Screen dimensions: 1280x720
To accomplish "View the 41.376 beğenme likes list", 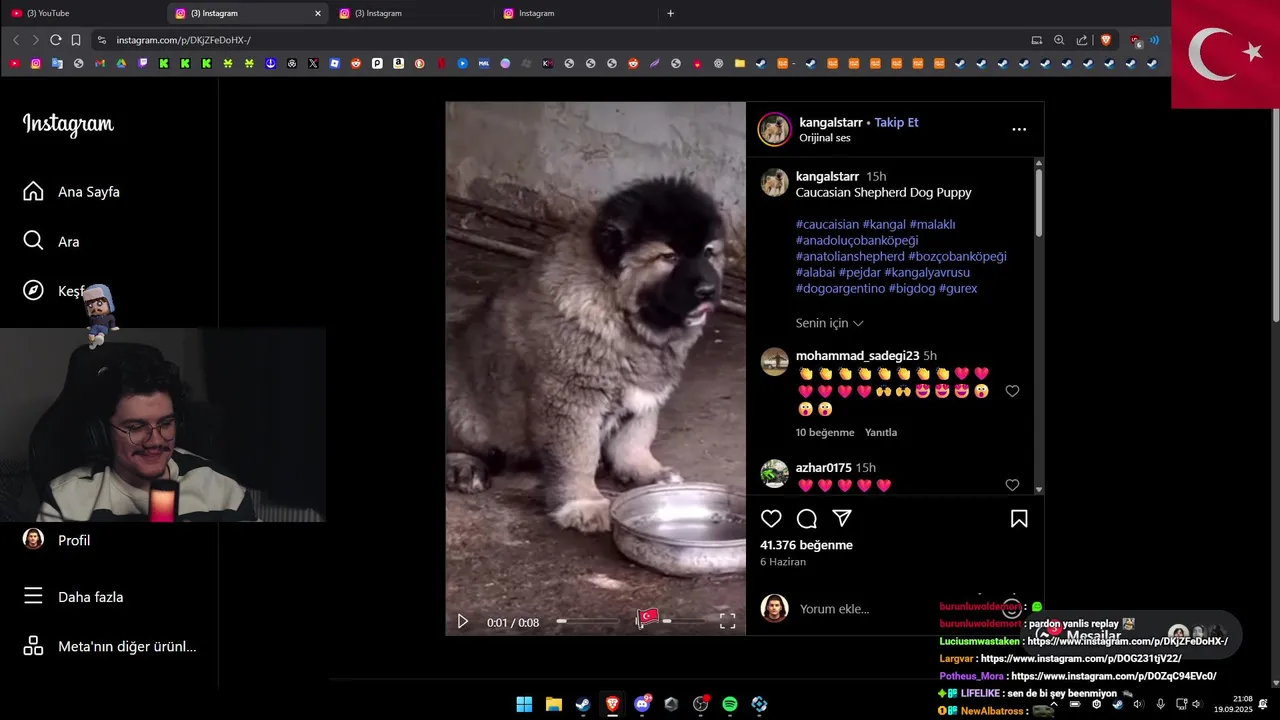I will (806, 545).
